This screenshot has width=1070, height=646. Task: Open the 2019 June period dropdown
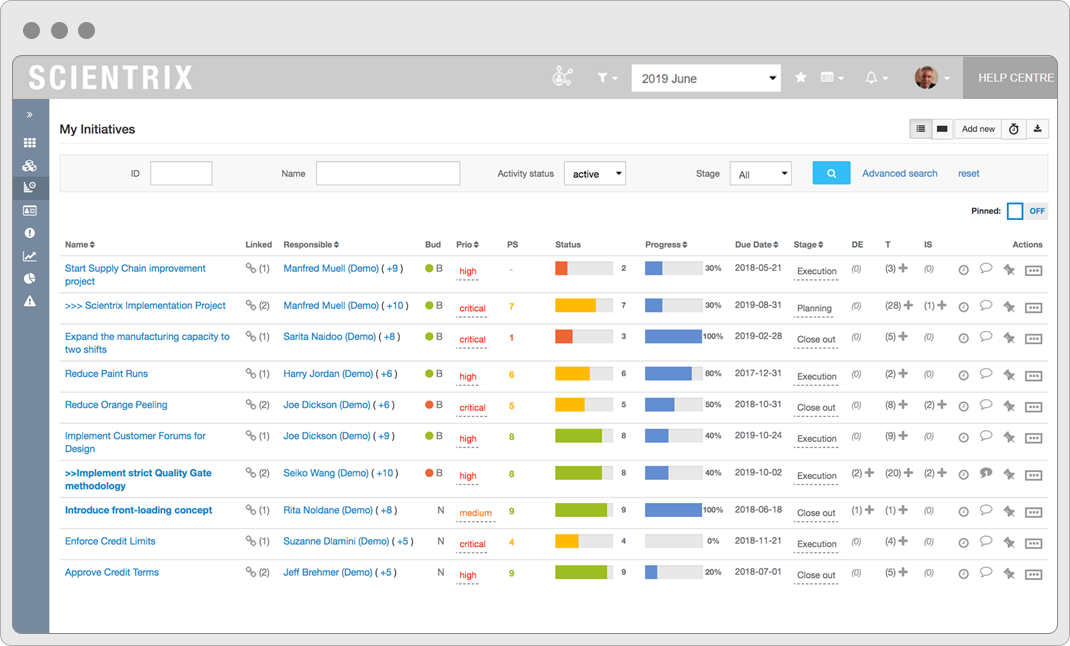click(706, 78)
